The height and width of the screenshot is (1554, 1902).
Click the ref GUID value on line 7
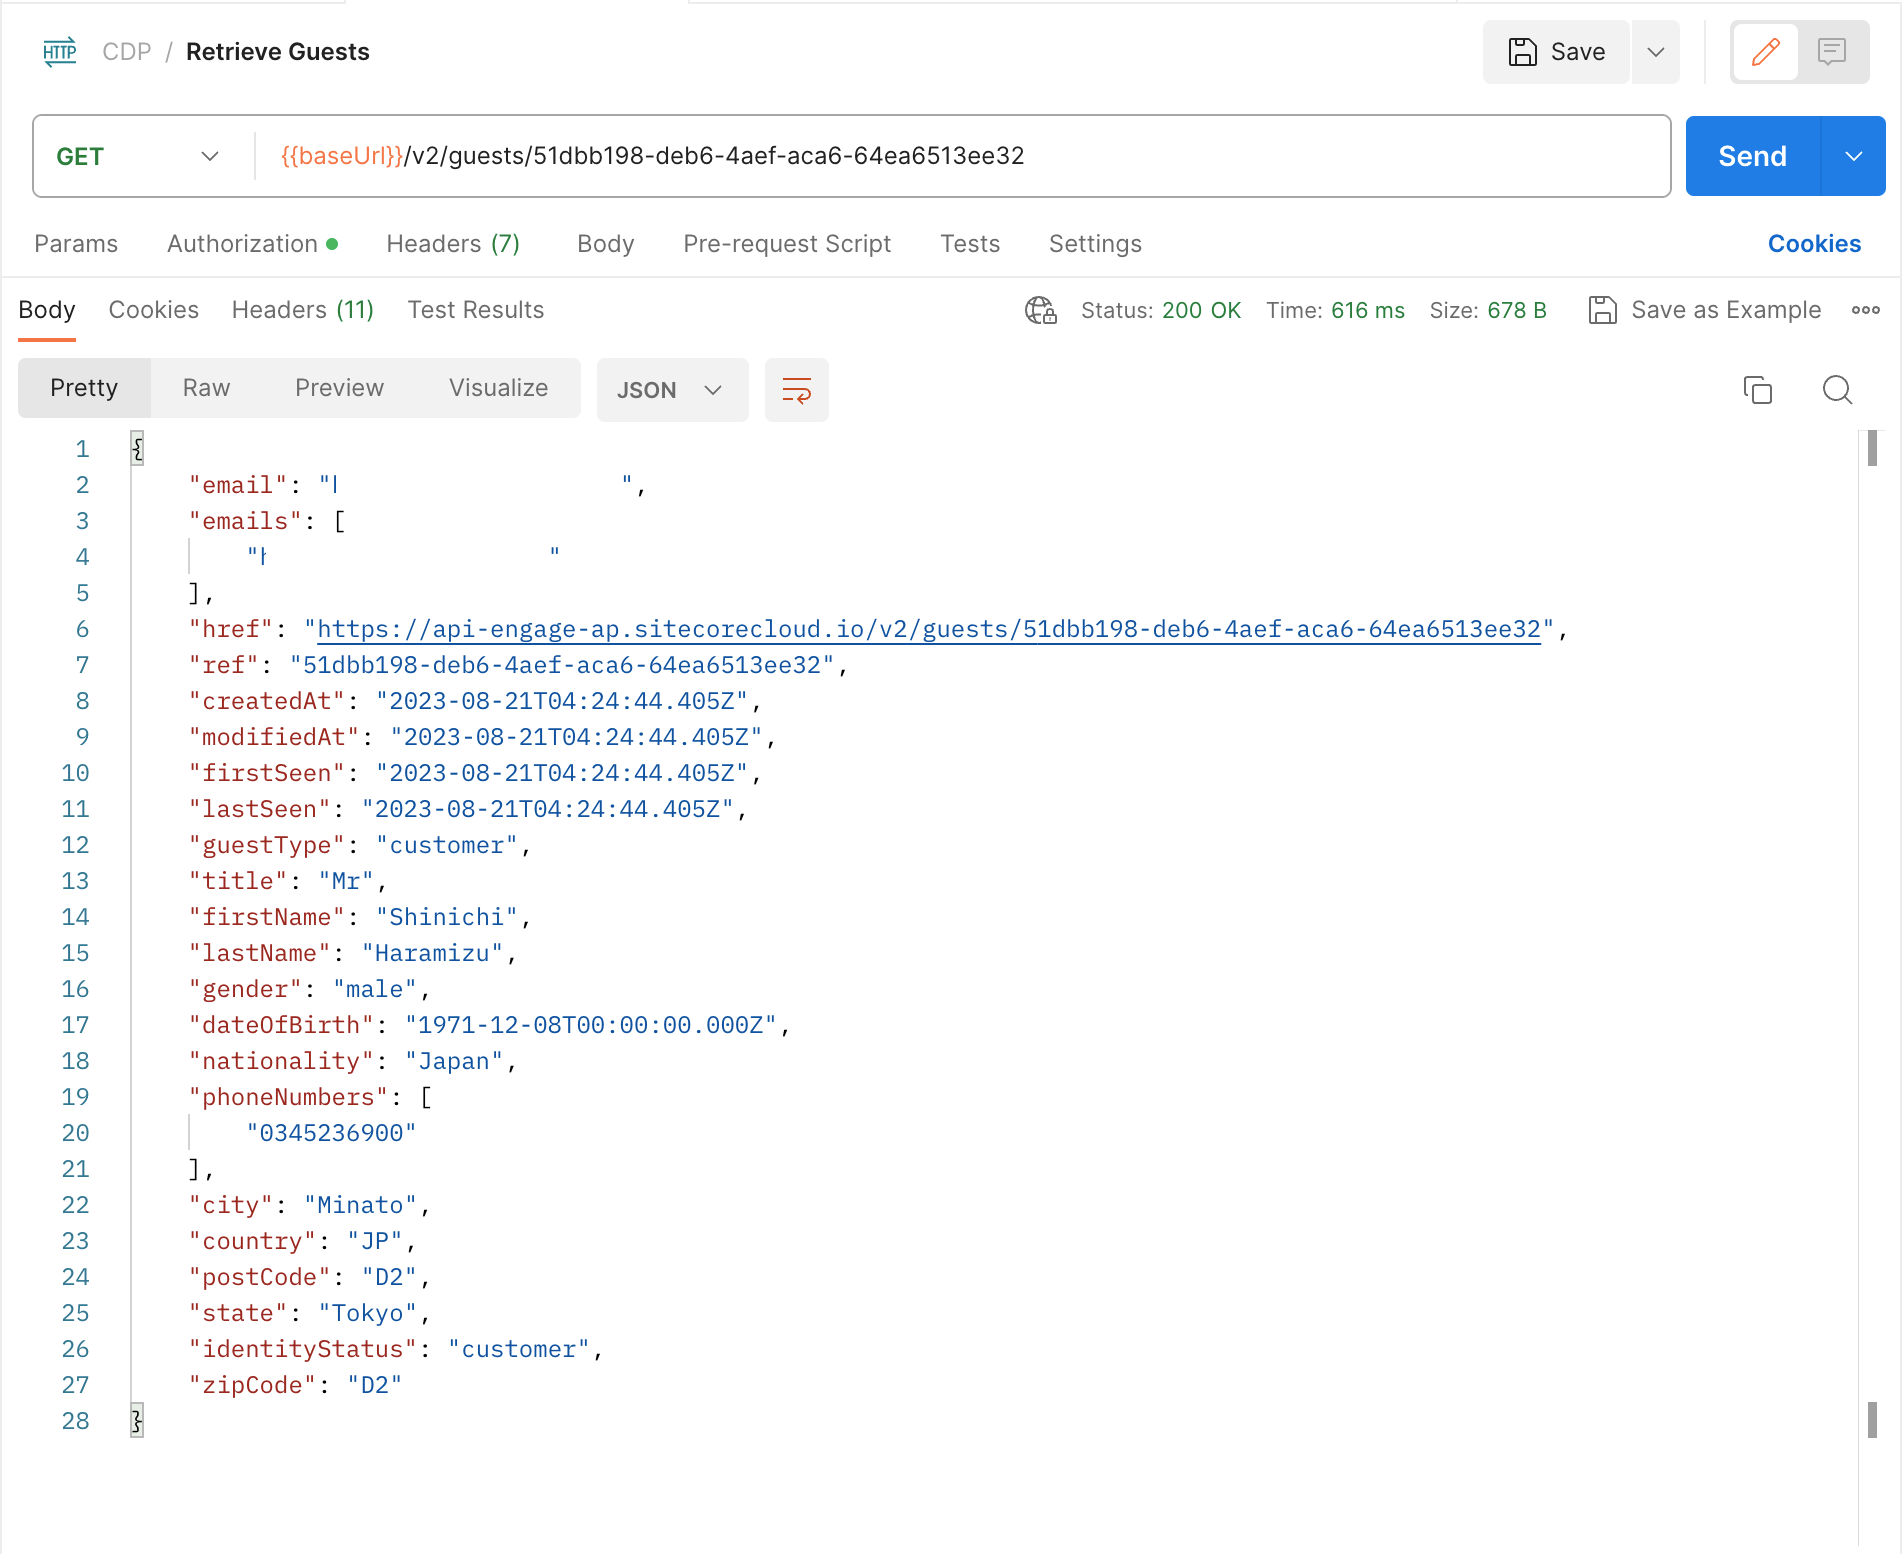(562, 665)
